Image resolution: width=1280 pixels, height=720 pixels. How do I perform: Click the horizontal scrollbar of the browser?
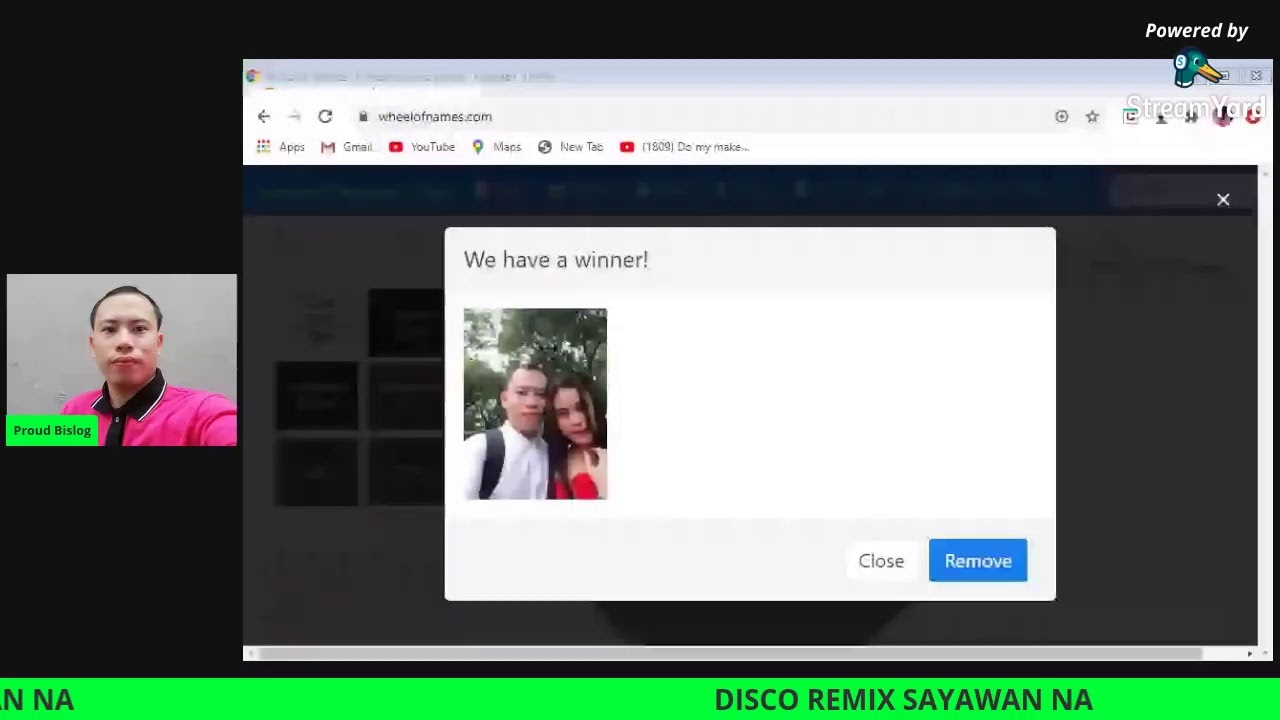tap(730, 654)
